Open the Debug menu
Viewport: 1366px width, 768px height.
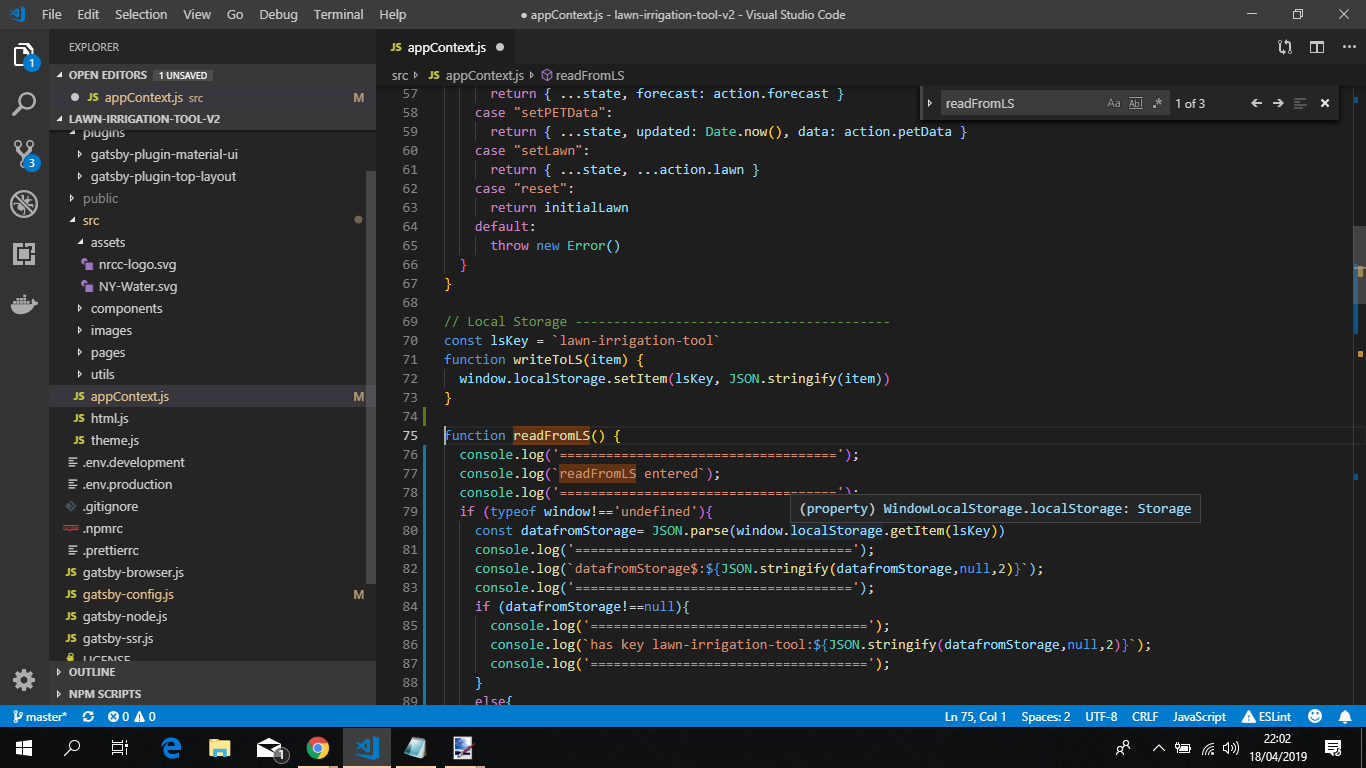(278, 14)
